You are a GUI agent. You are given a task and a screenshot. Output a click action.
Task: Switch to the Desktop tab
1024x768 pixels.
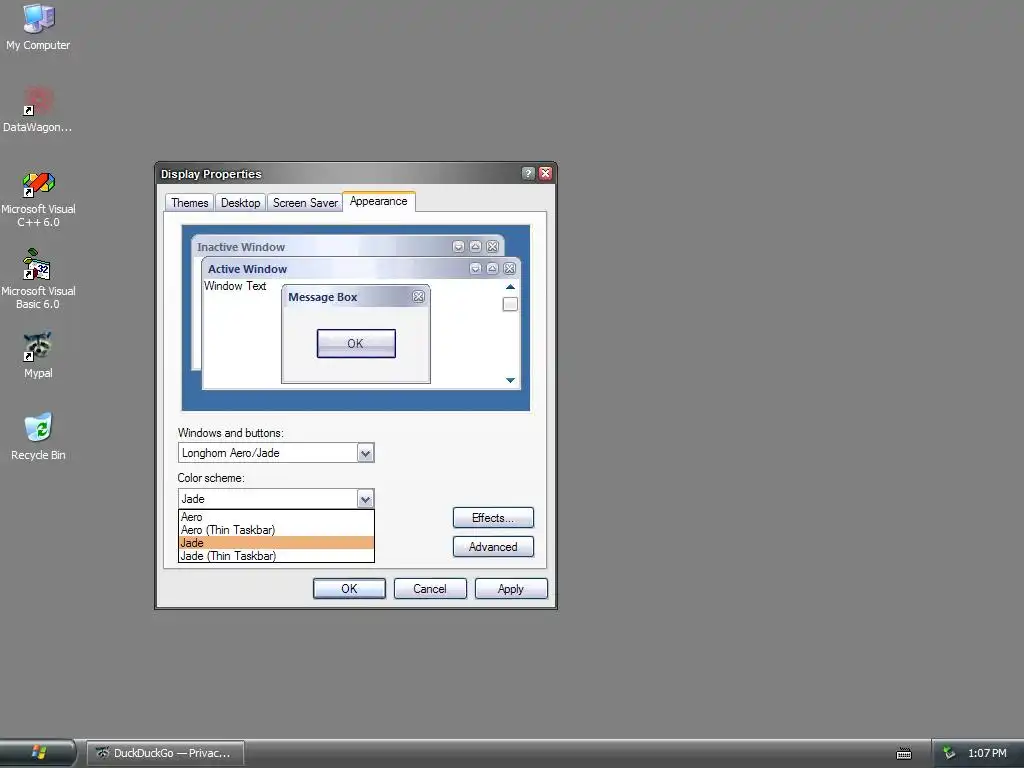240,202
